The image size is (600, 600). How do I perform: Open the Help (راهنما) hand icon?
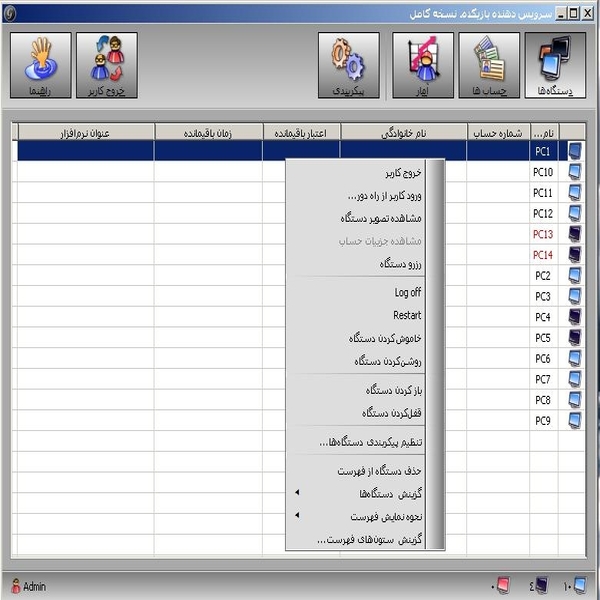coord(40,65)
